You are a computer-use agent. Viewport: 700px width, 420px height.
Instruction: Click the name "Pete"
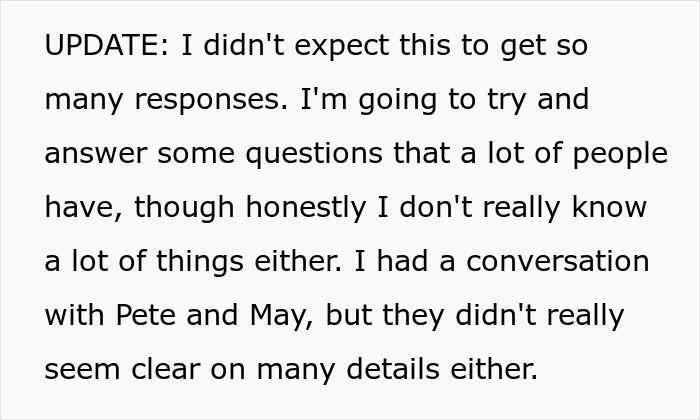(137, 316)
